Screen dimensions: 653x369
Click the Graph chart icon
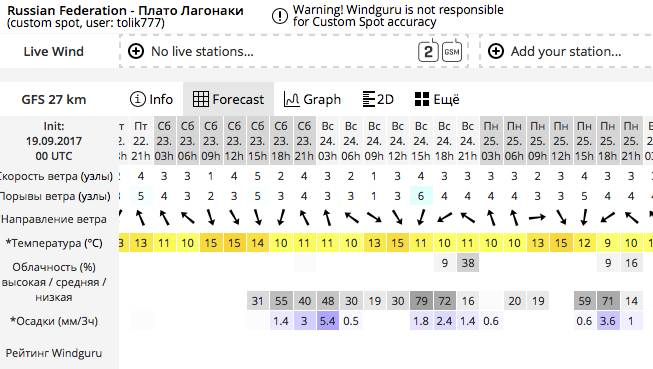(x=292, y=99)
